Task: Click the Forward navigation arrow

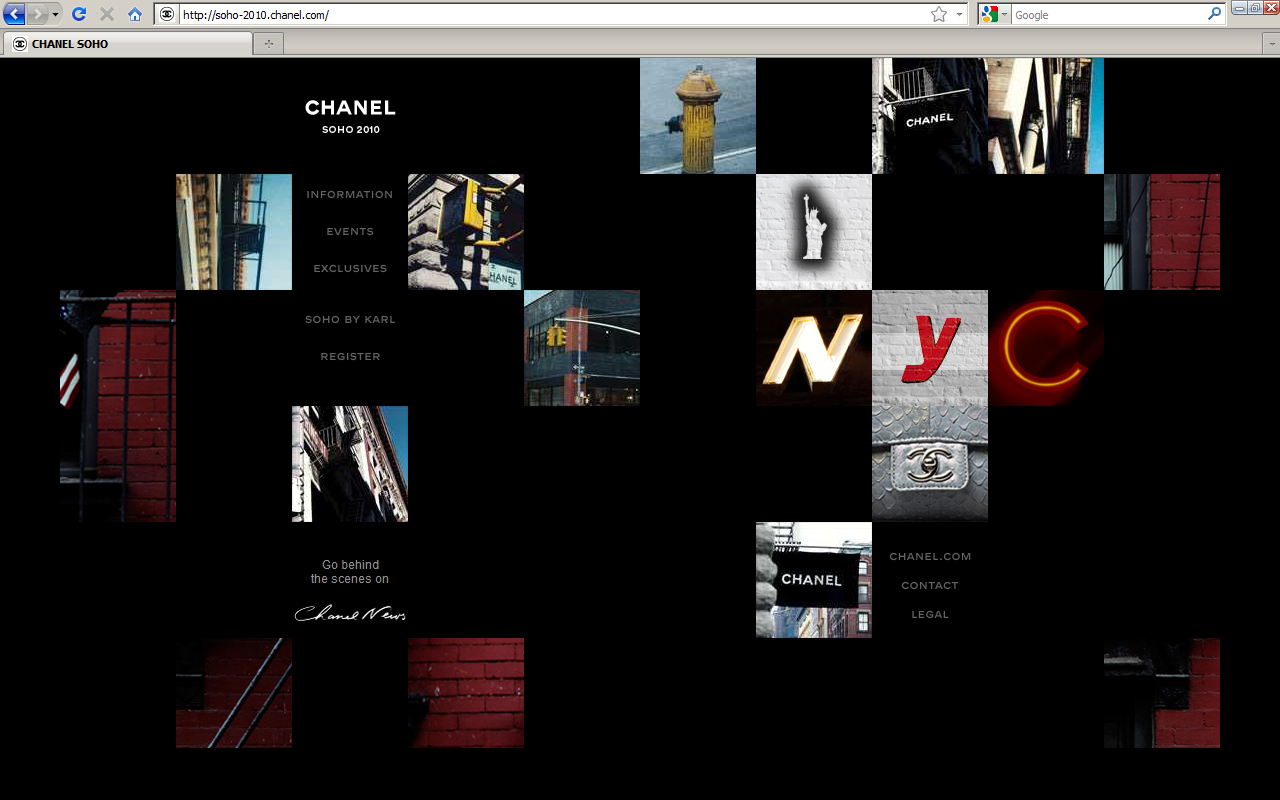Action: (38, 14)
